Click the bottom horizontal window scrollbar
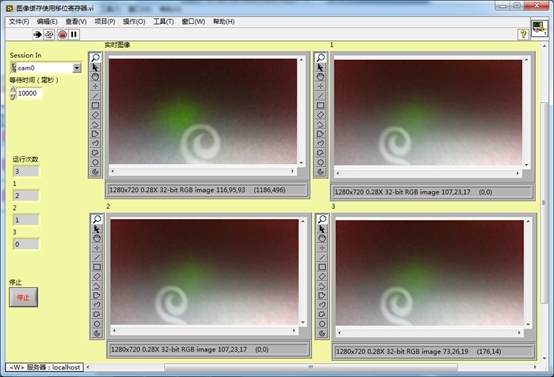The width and height of the screenshot is (554, 377). (311, 367)
